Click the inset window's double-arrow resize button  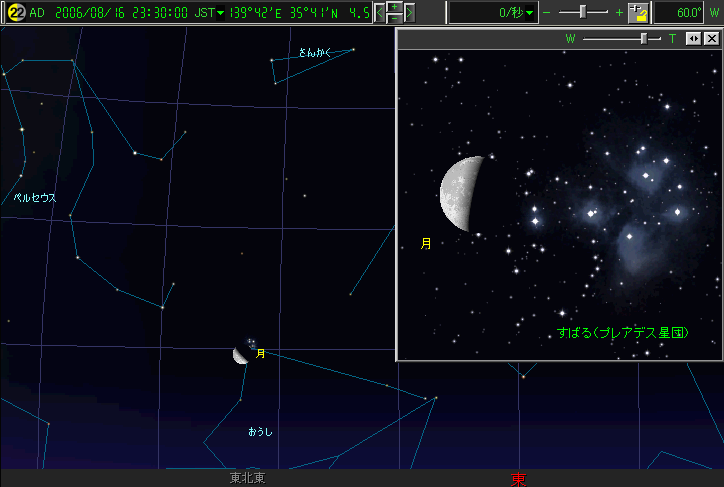[694, 39]
